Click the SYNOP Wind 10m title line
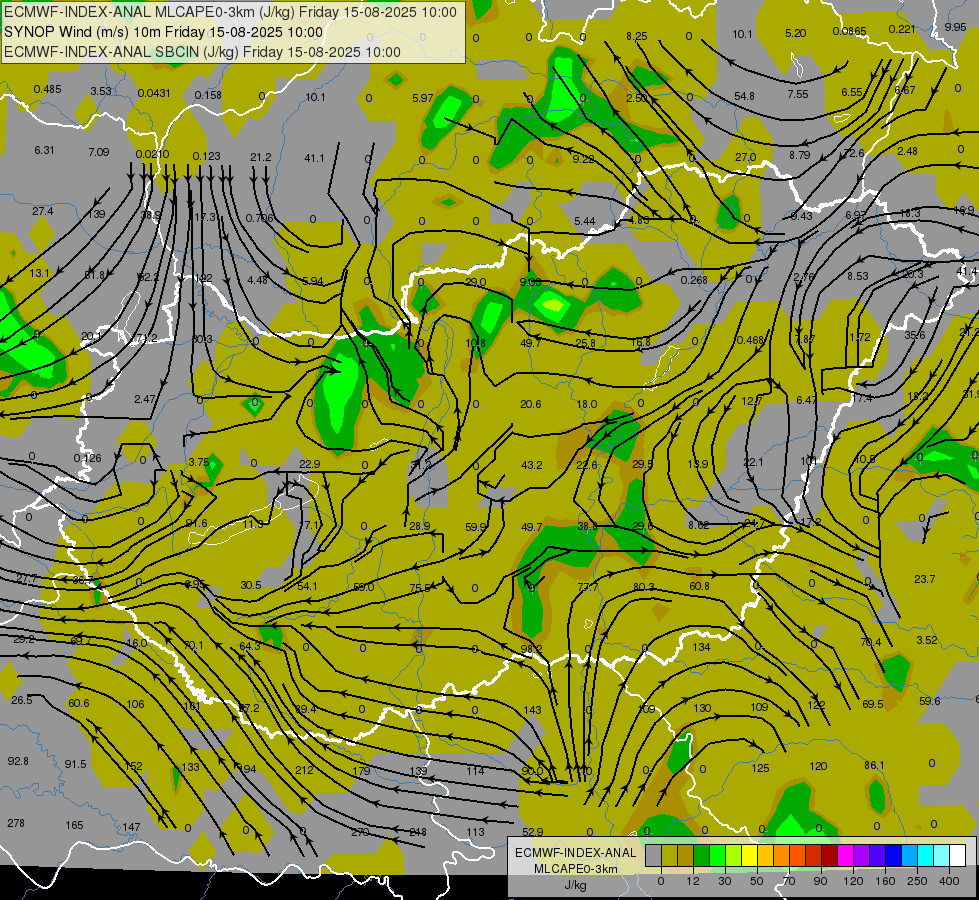The height and width of the screenshot is (900, 979). (164, 32)
